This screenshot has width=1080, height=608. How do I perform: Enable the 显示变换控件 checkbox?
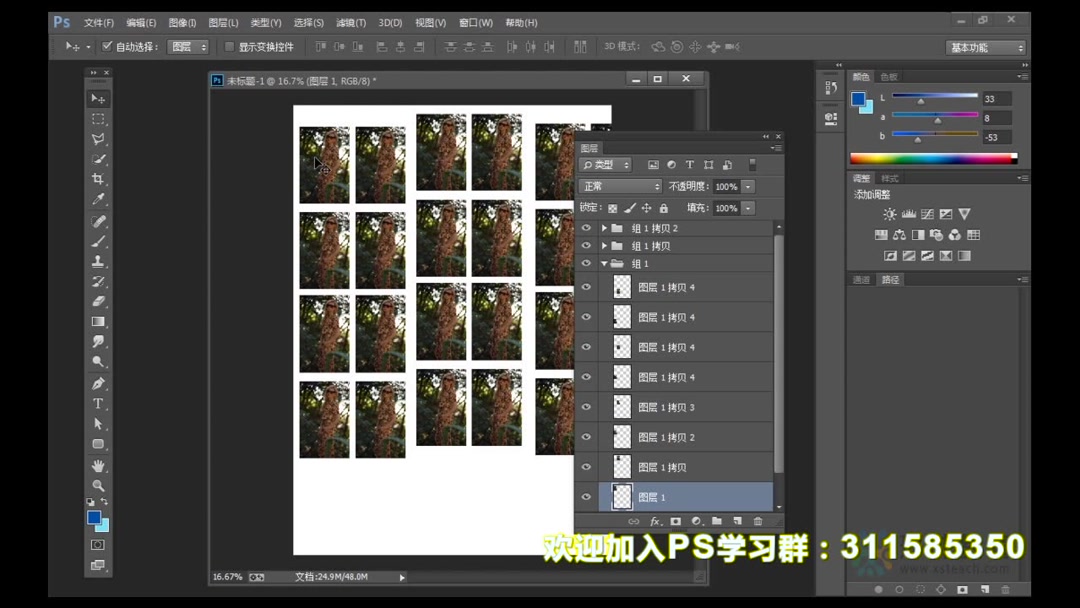pos(229,46)
